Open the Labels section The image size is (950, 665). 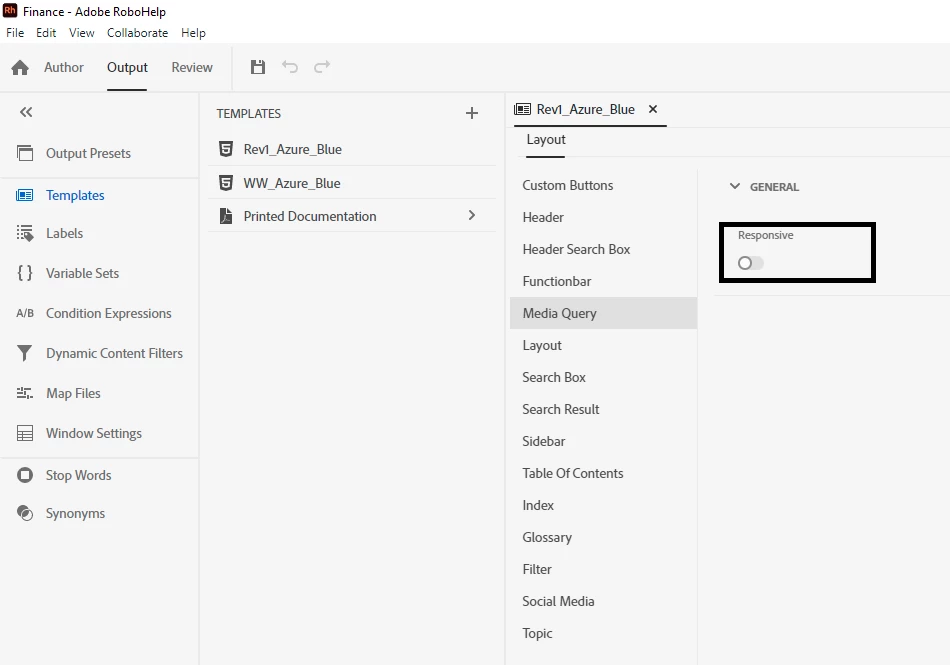pos(65,233)
